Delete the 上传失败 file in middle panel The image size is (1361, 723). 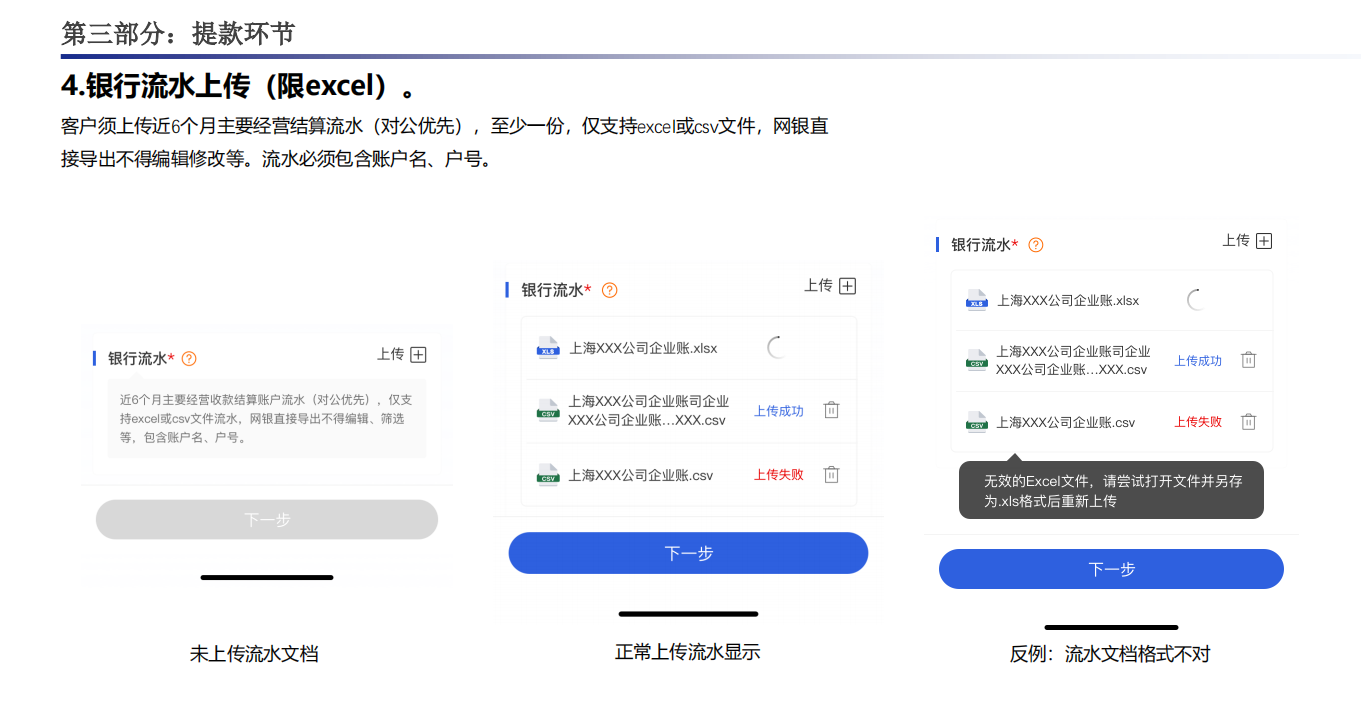click(831, 474)
